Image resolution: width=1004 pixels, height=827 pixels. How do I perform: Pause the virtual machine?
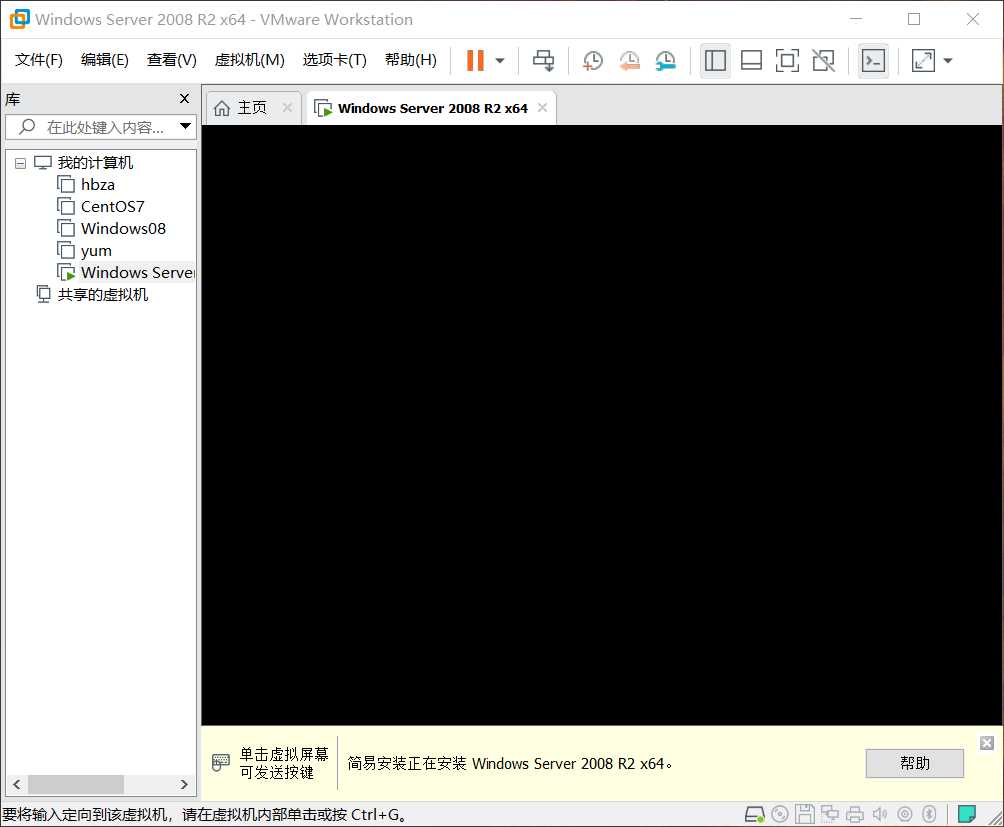coord(475,61)
